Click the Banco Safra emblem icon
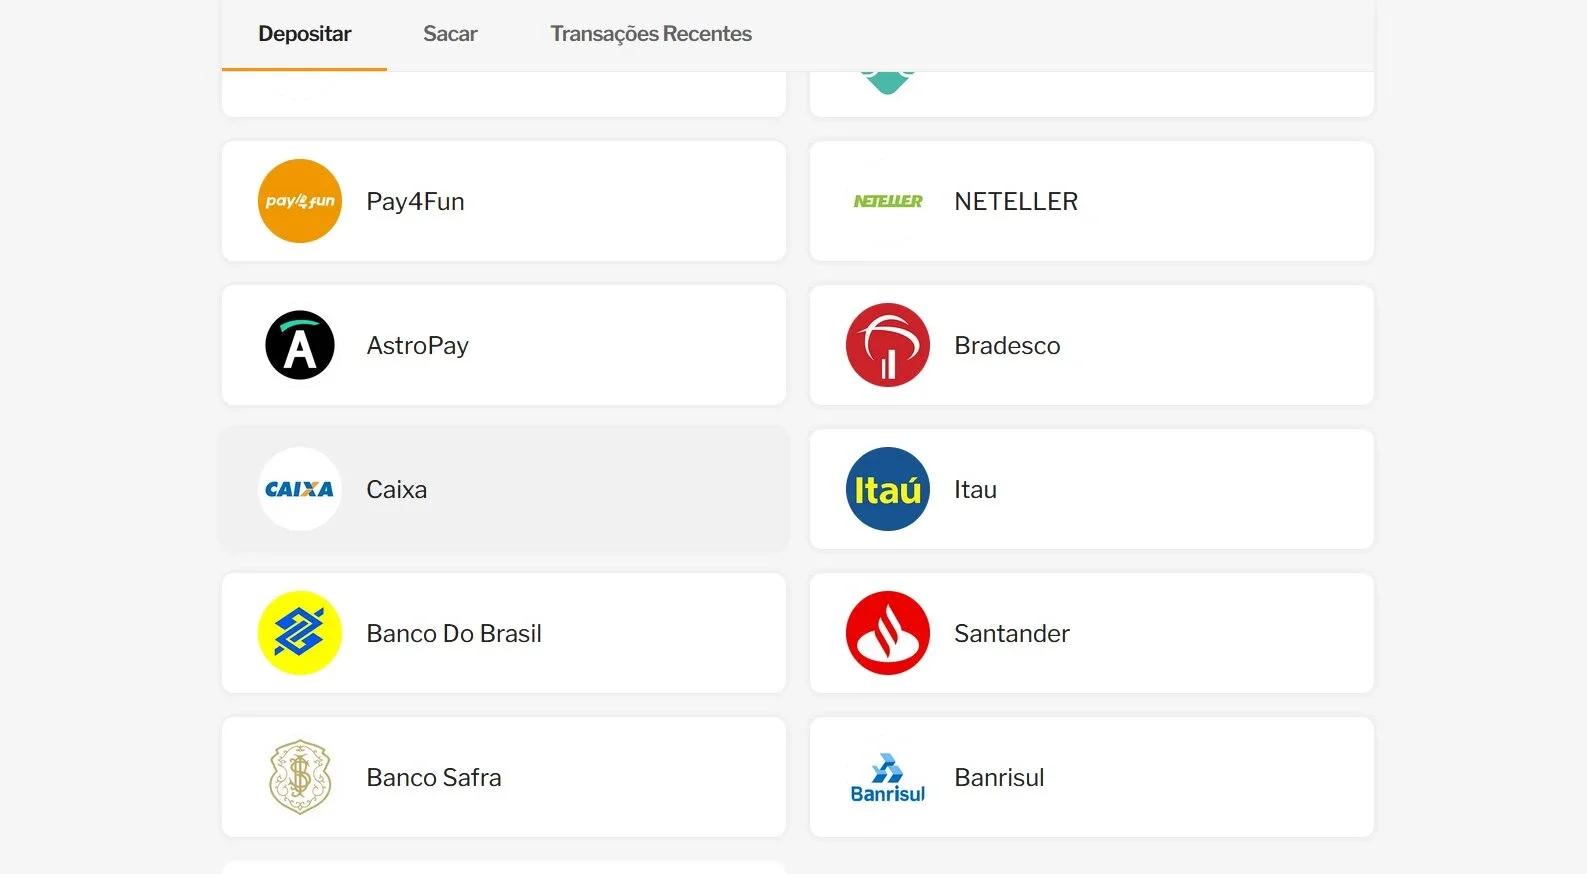The height and width of the screenshot is (874, 1587). pyautogui.click(x=300, y=777)
